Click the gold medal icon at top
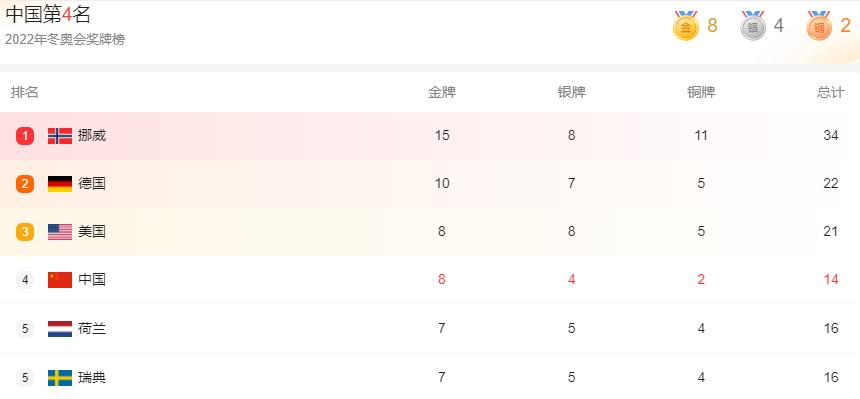The width and height of the screenshot is (860, 399). click(x=686, y=26)
